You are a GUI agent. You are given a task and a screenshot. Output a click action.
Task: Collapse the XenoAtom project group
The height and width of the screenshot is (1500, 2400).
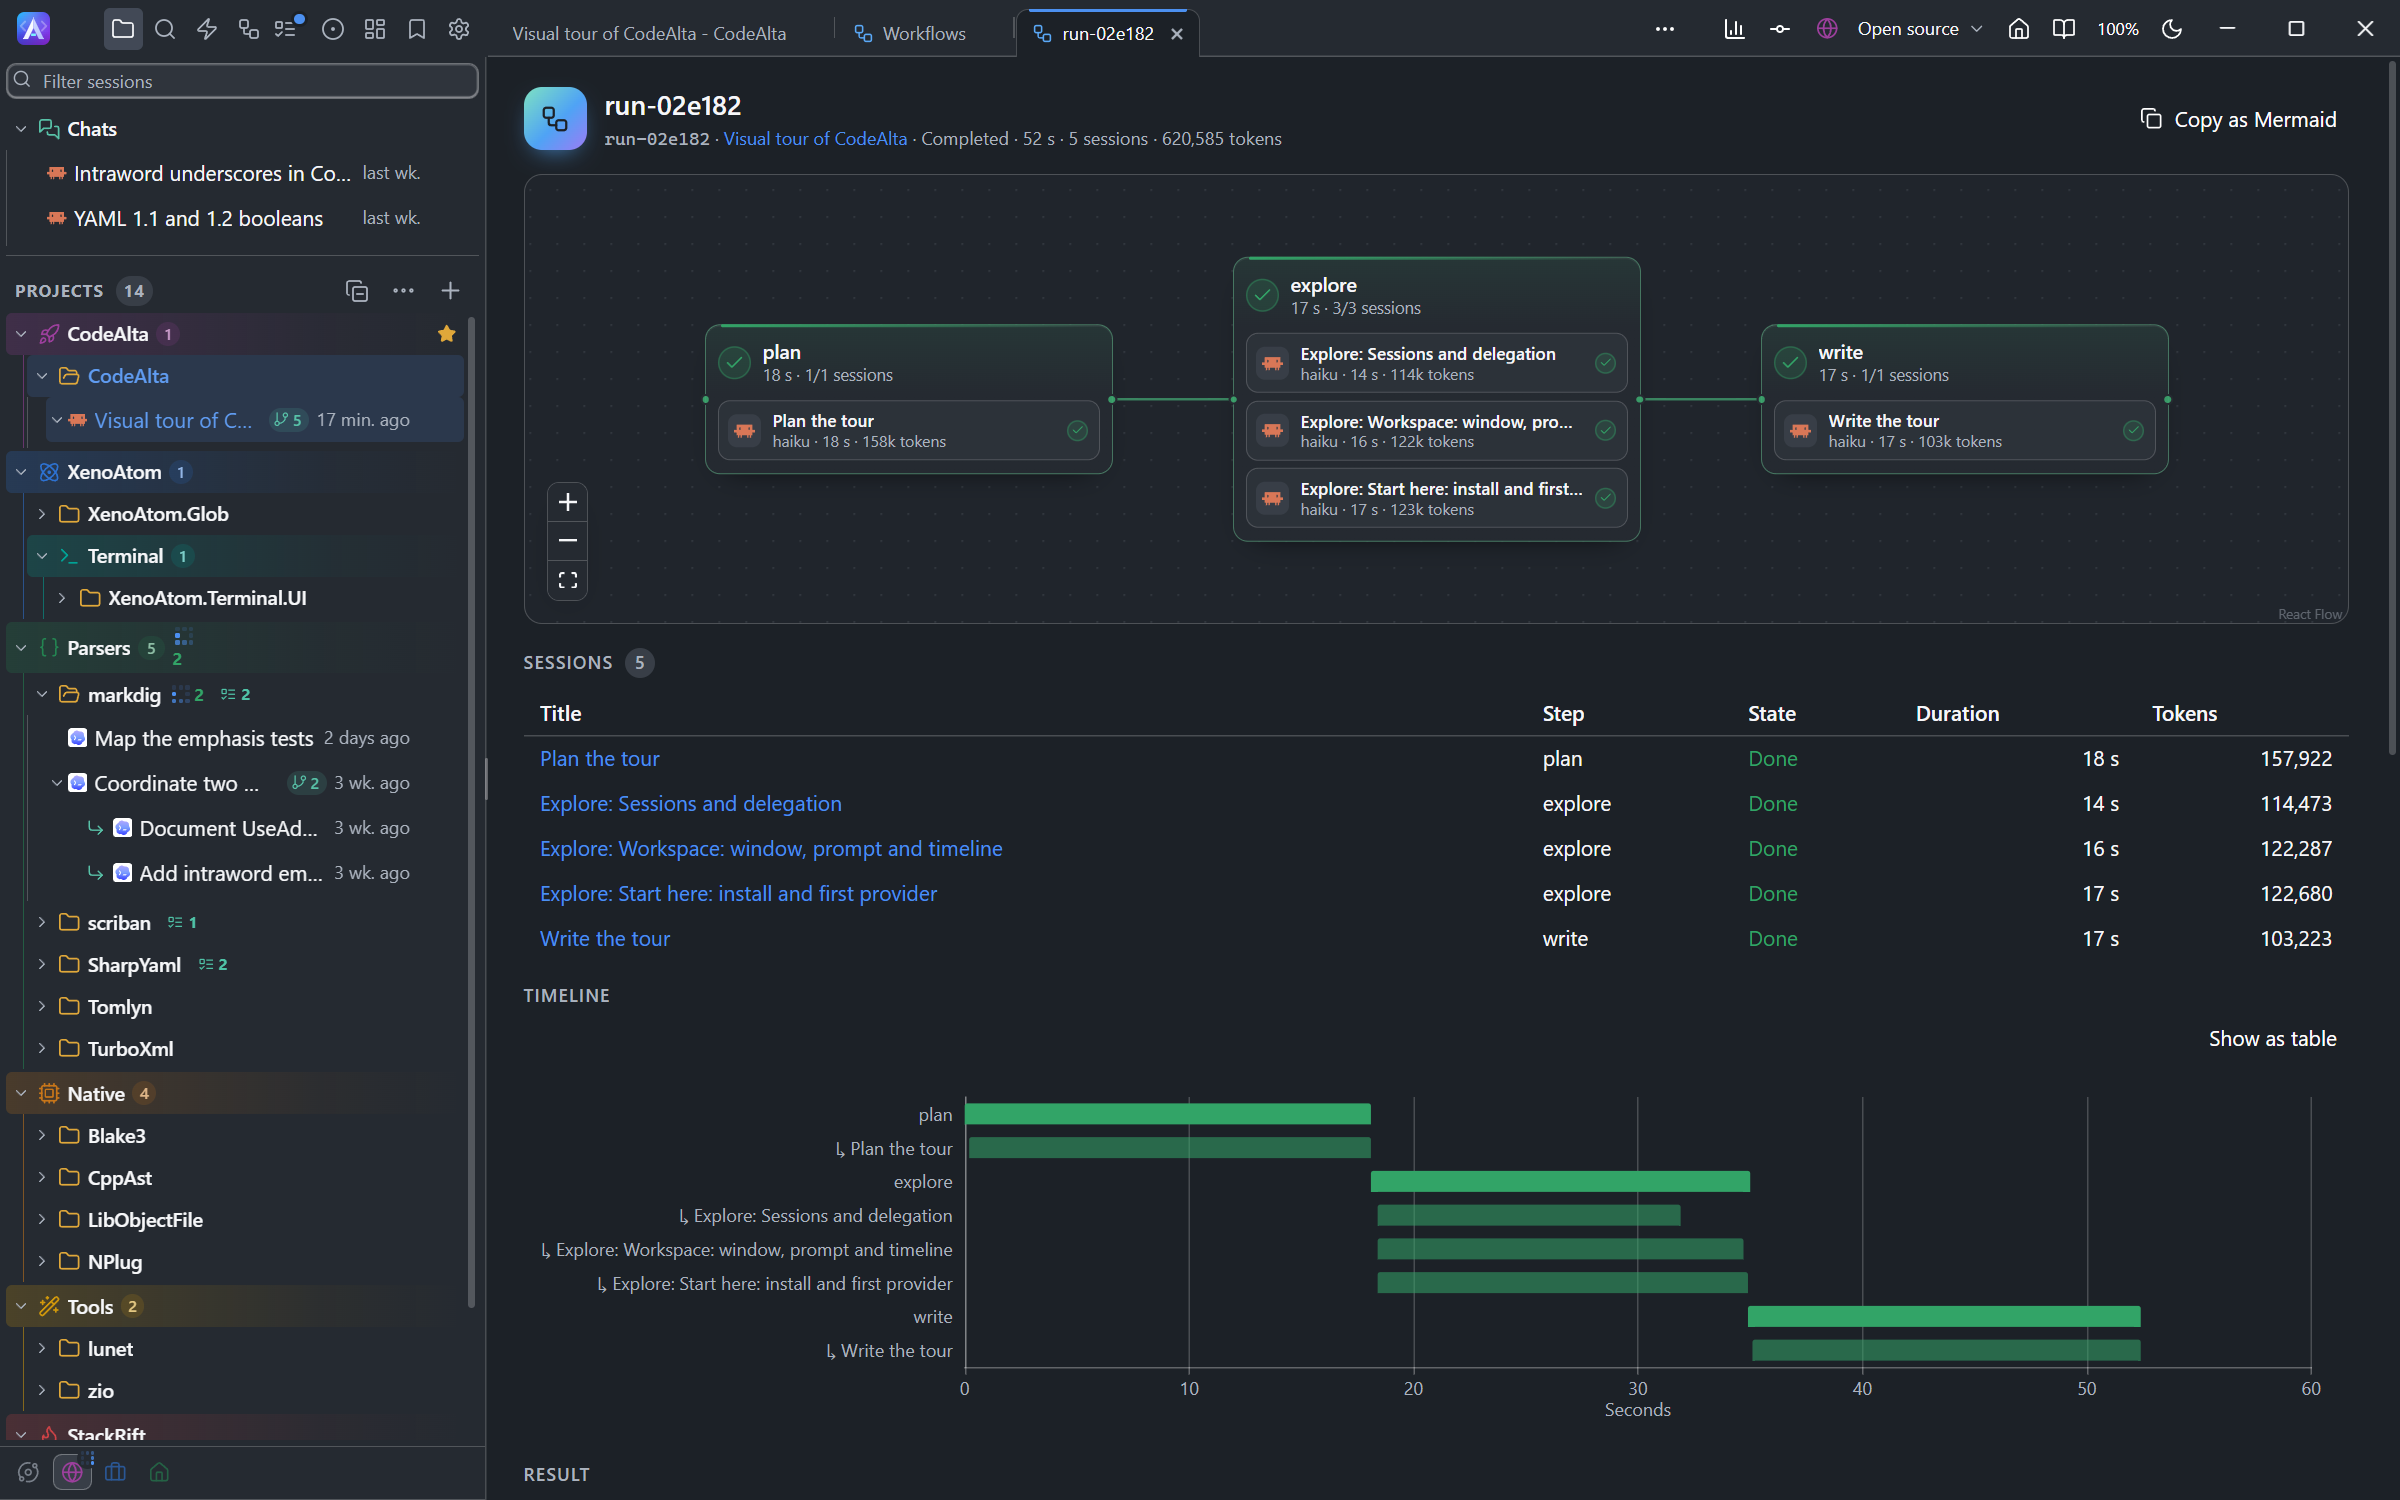coord(21,472)
